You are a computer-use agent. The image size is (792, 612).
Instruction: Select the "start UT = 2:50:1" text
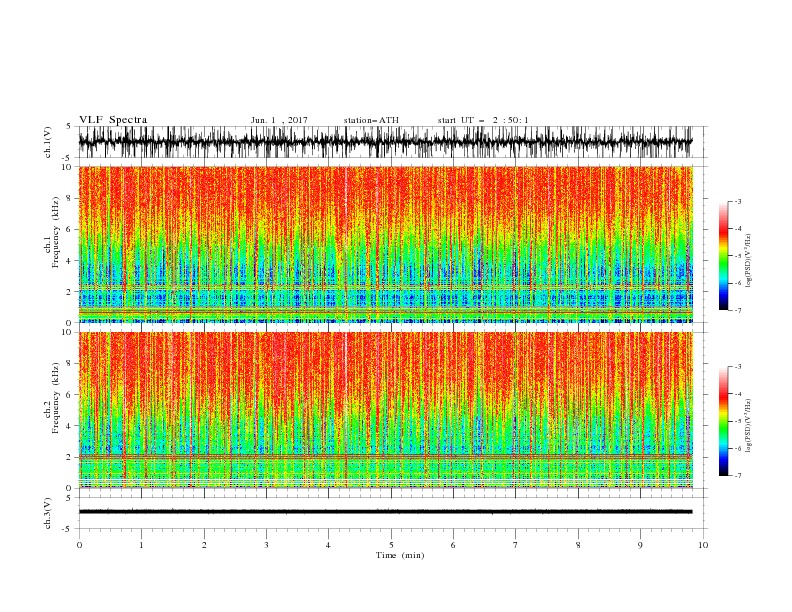coord(483,120)
